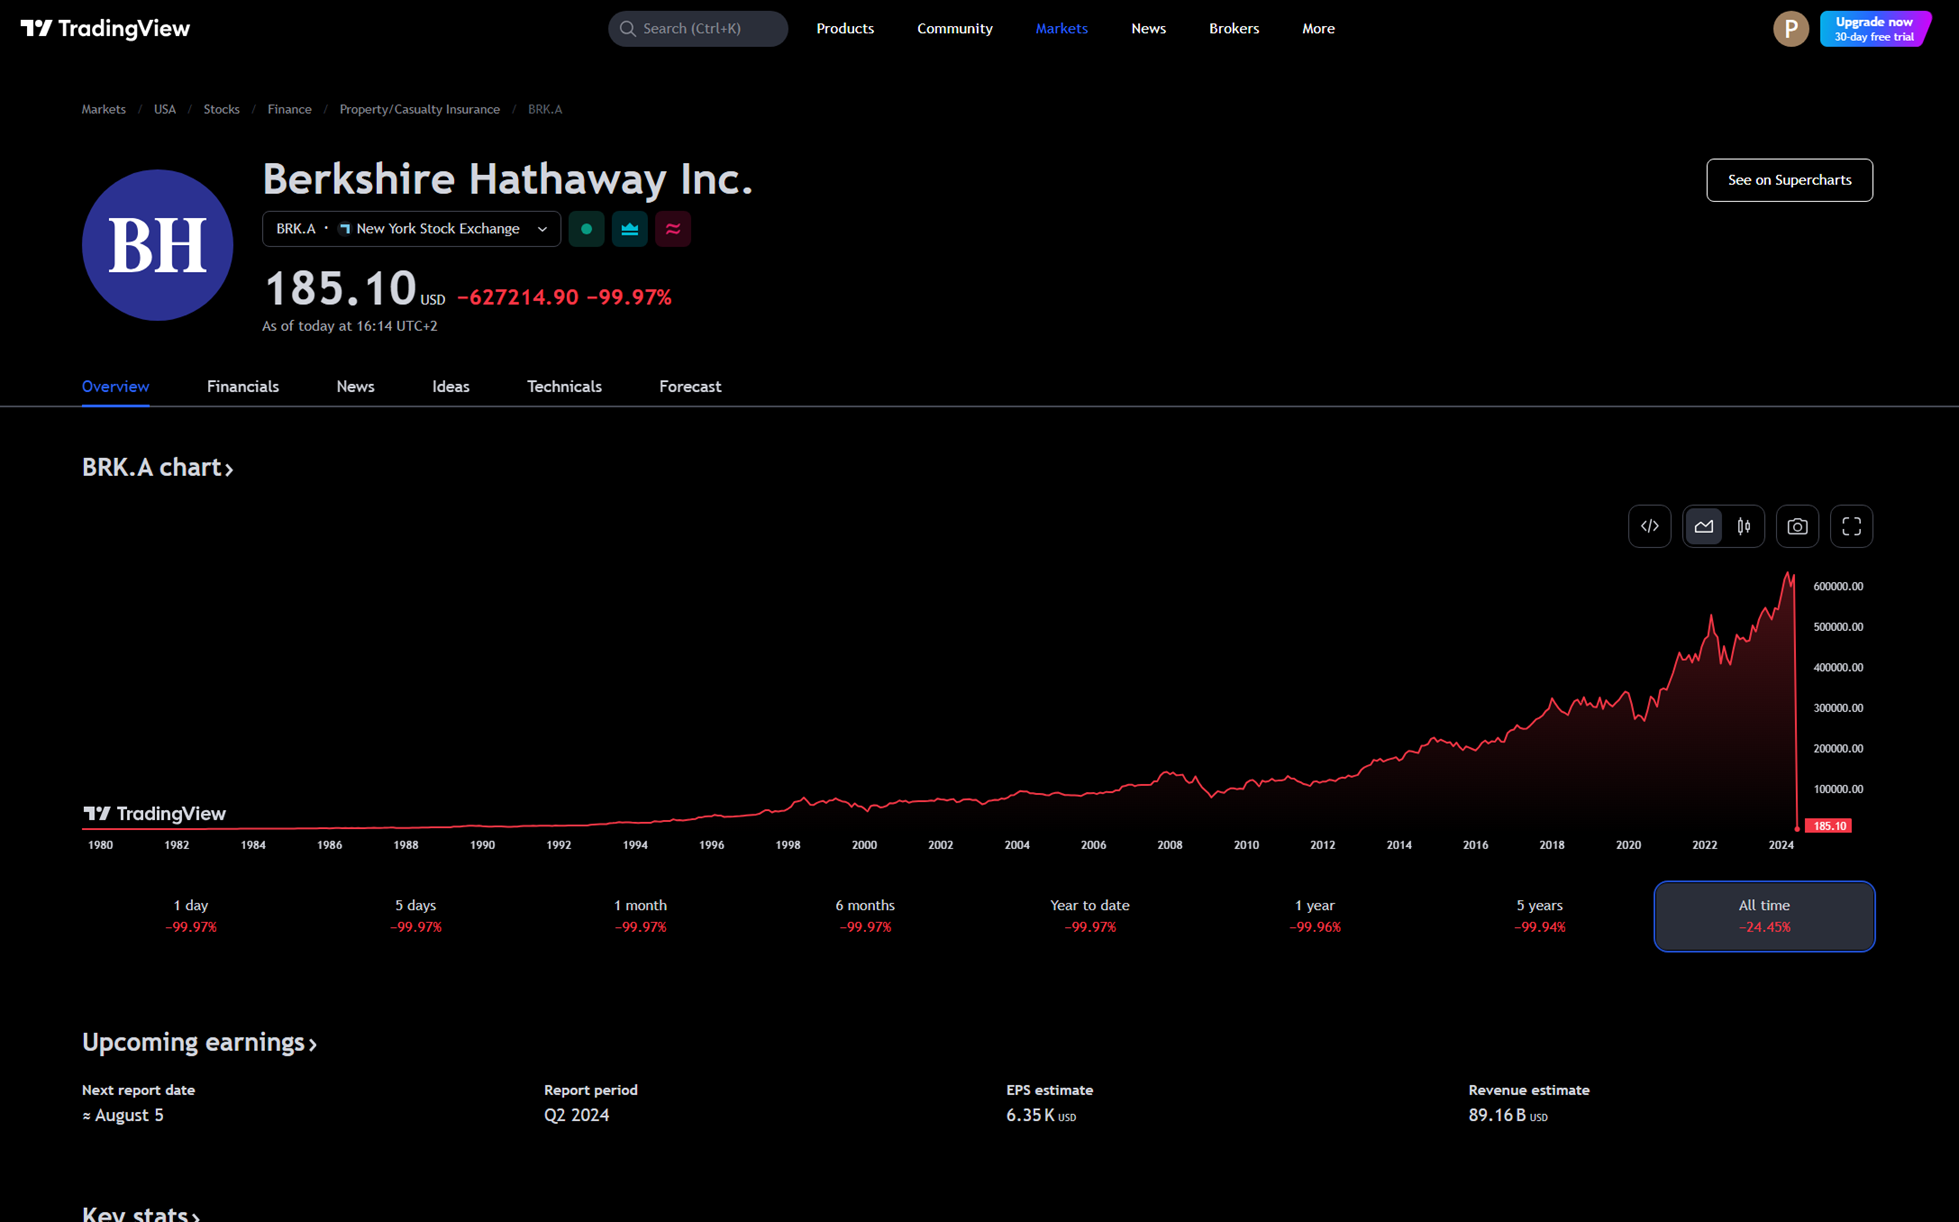Open the embed code widget icon
Viewport: 1959px width, 1222px height.
click(1649, 526)
